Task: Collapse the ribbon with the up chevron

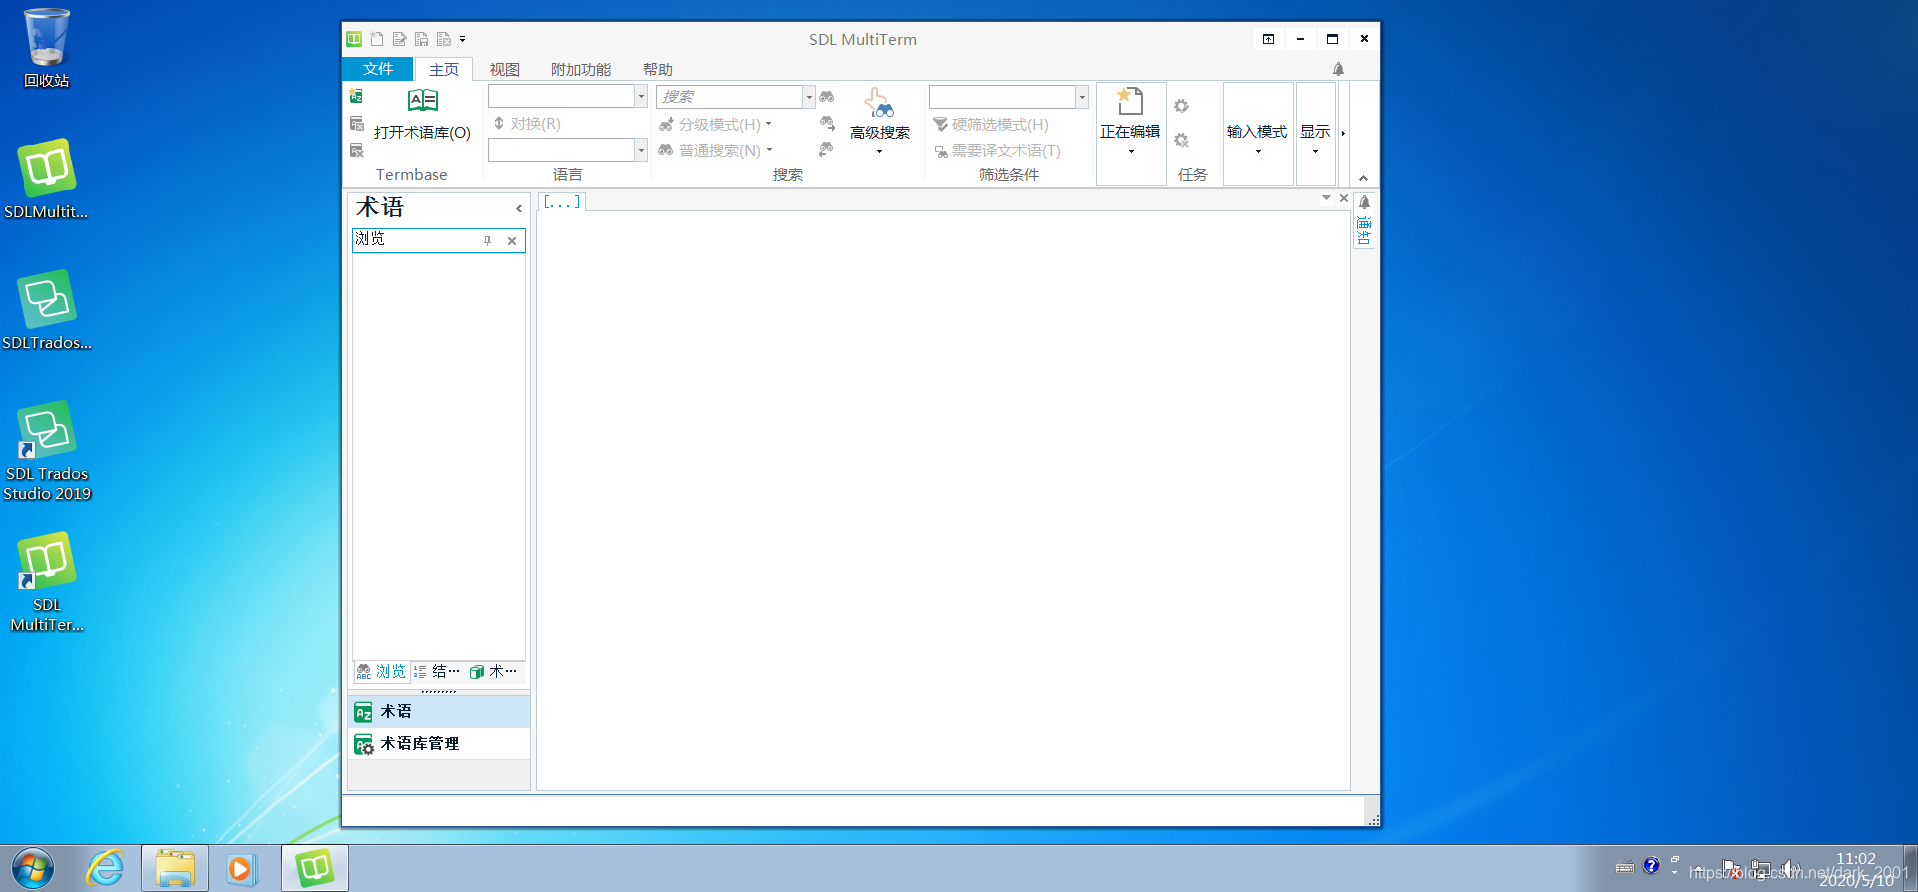Action: (1363, 178)
